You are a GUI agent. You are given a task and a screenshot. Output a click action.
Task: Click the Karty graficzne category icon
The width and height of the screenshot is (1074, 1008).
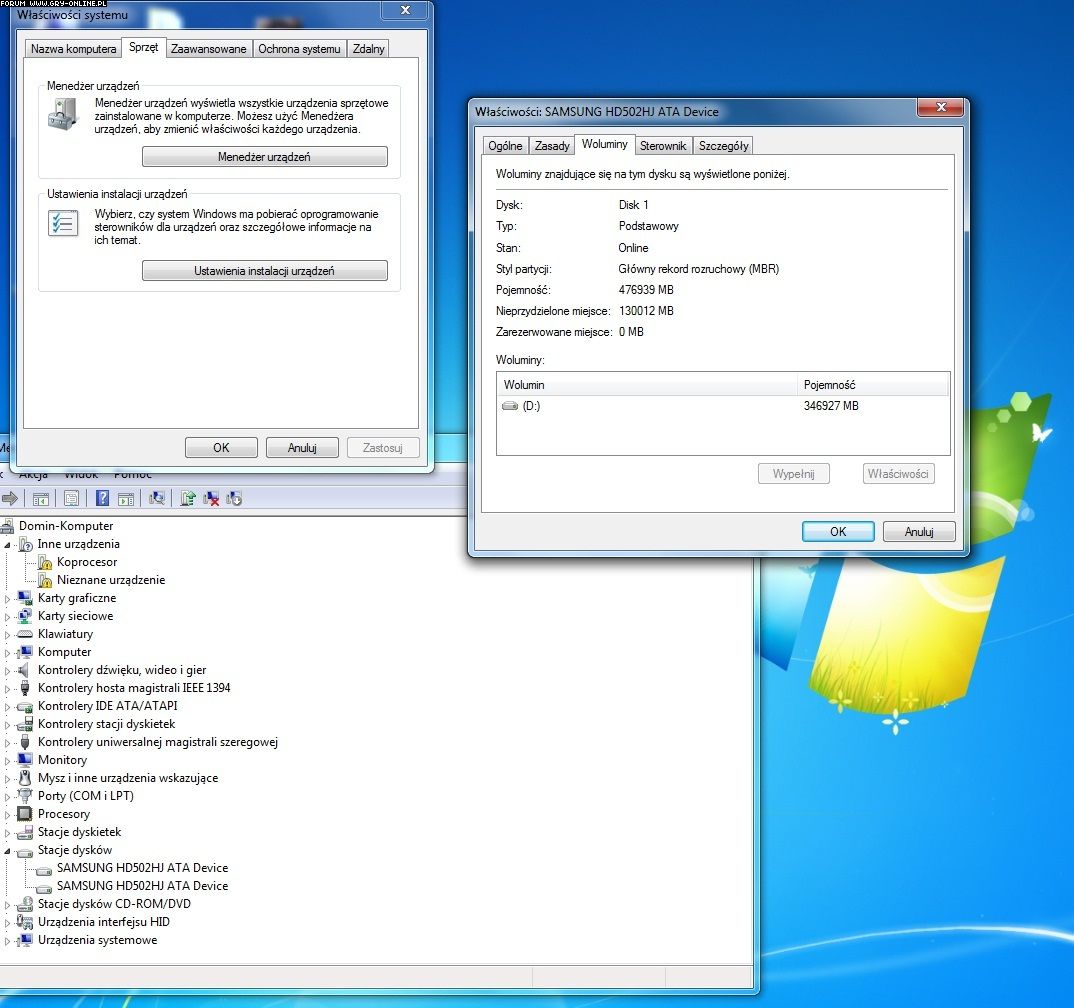[25, 598]
